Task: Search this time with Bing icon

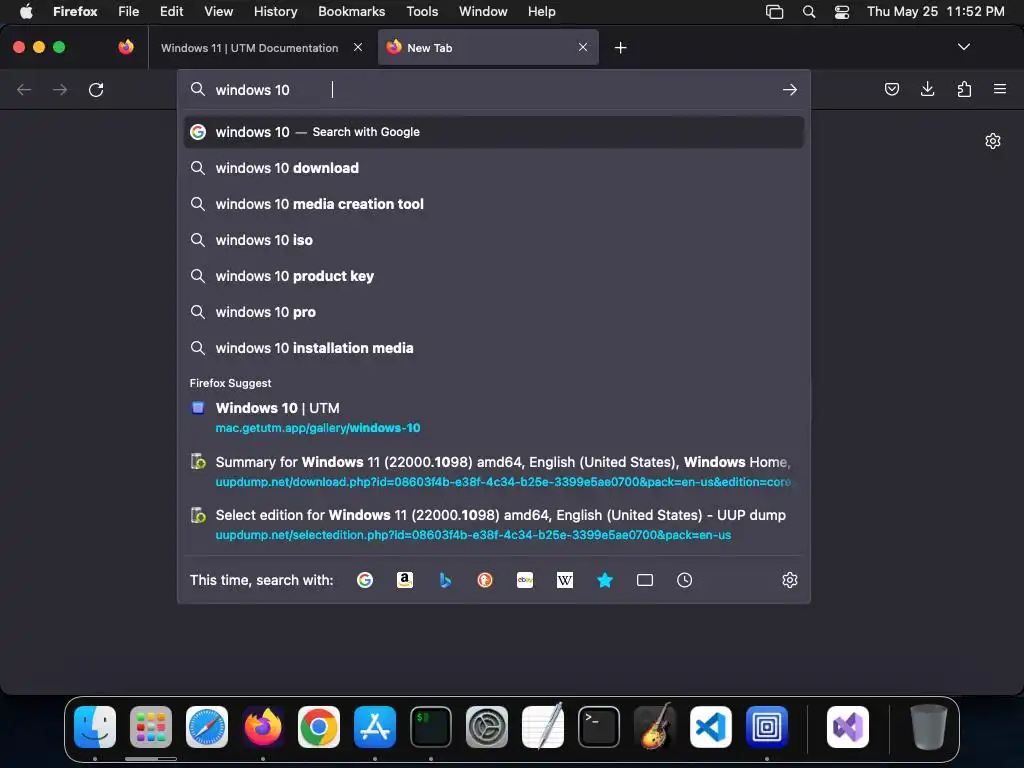Action: pyautogui.click(x=445, y=580)
